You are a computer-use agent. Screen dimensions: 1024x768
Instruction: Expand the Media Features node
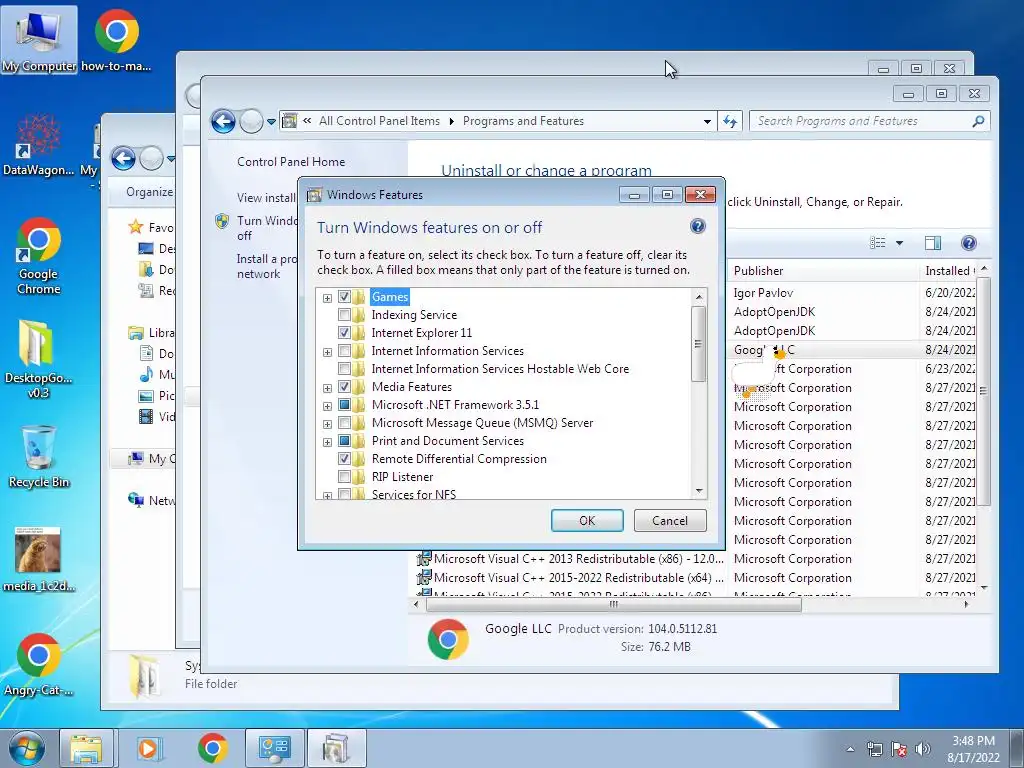pyautogui.click(x=327, y=388)
